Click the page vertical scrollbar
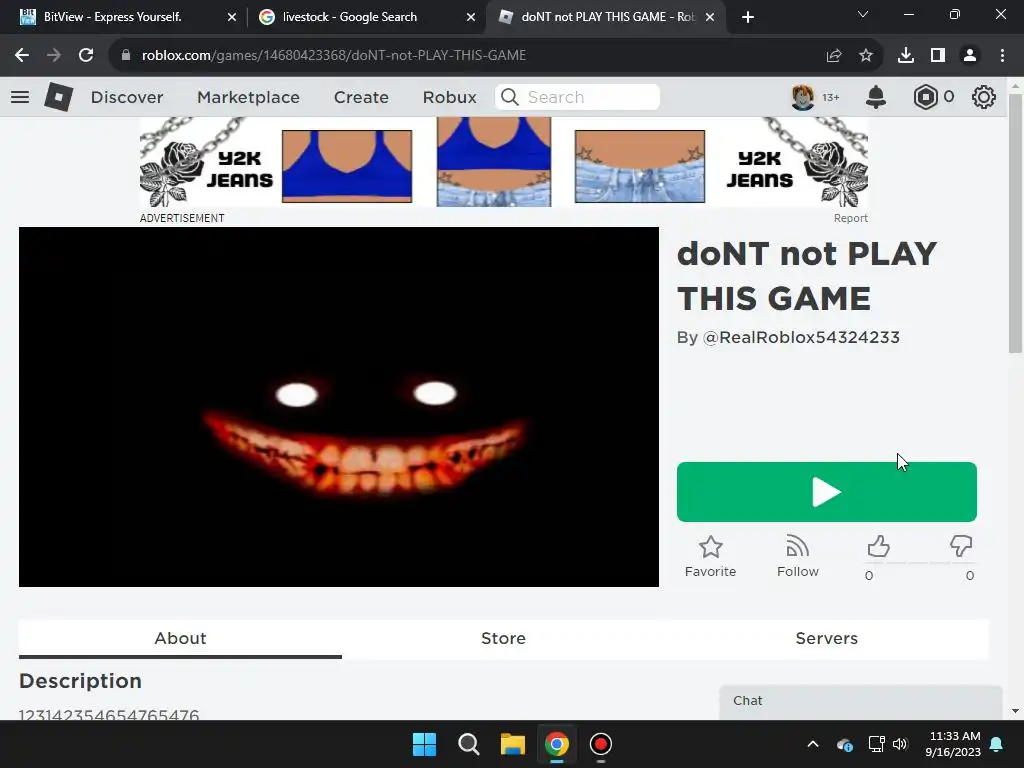 1015,222
